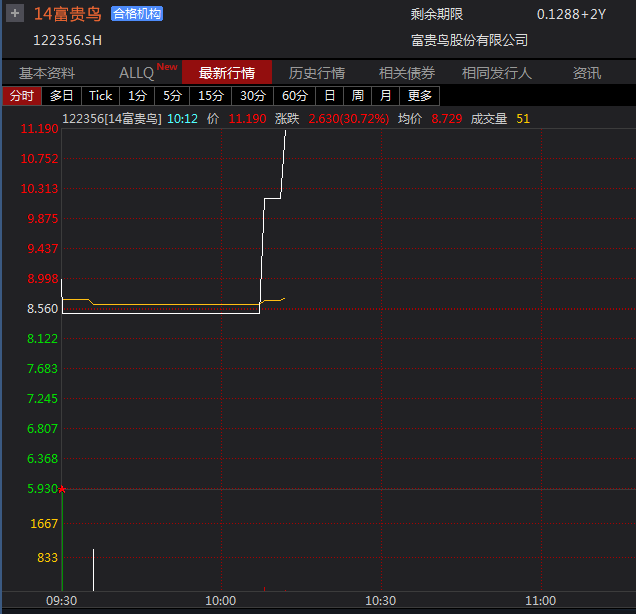Select the 60分 chart interval
Screen dimensions: 636x614
295,96
